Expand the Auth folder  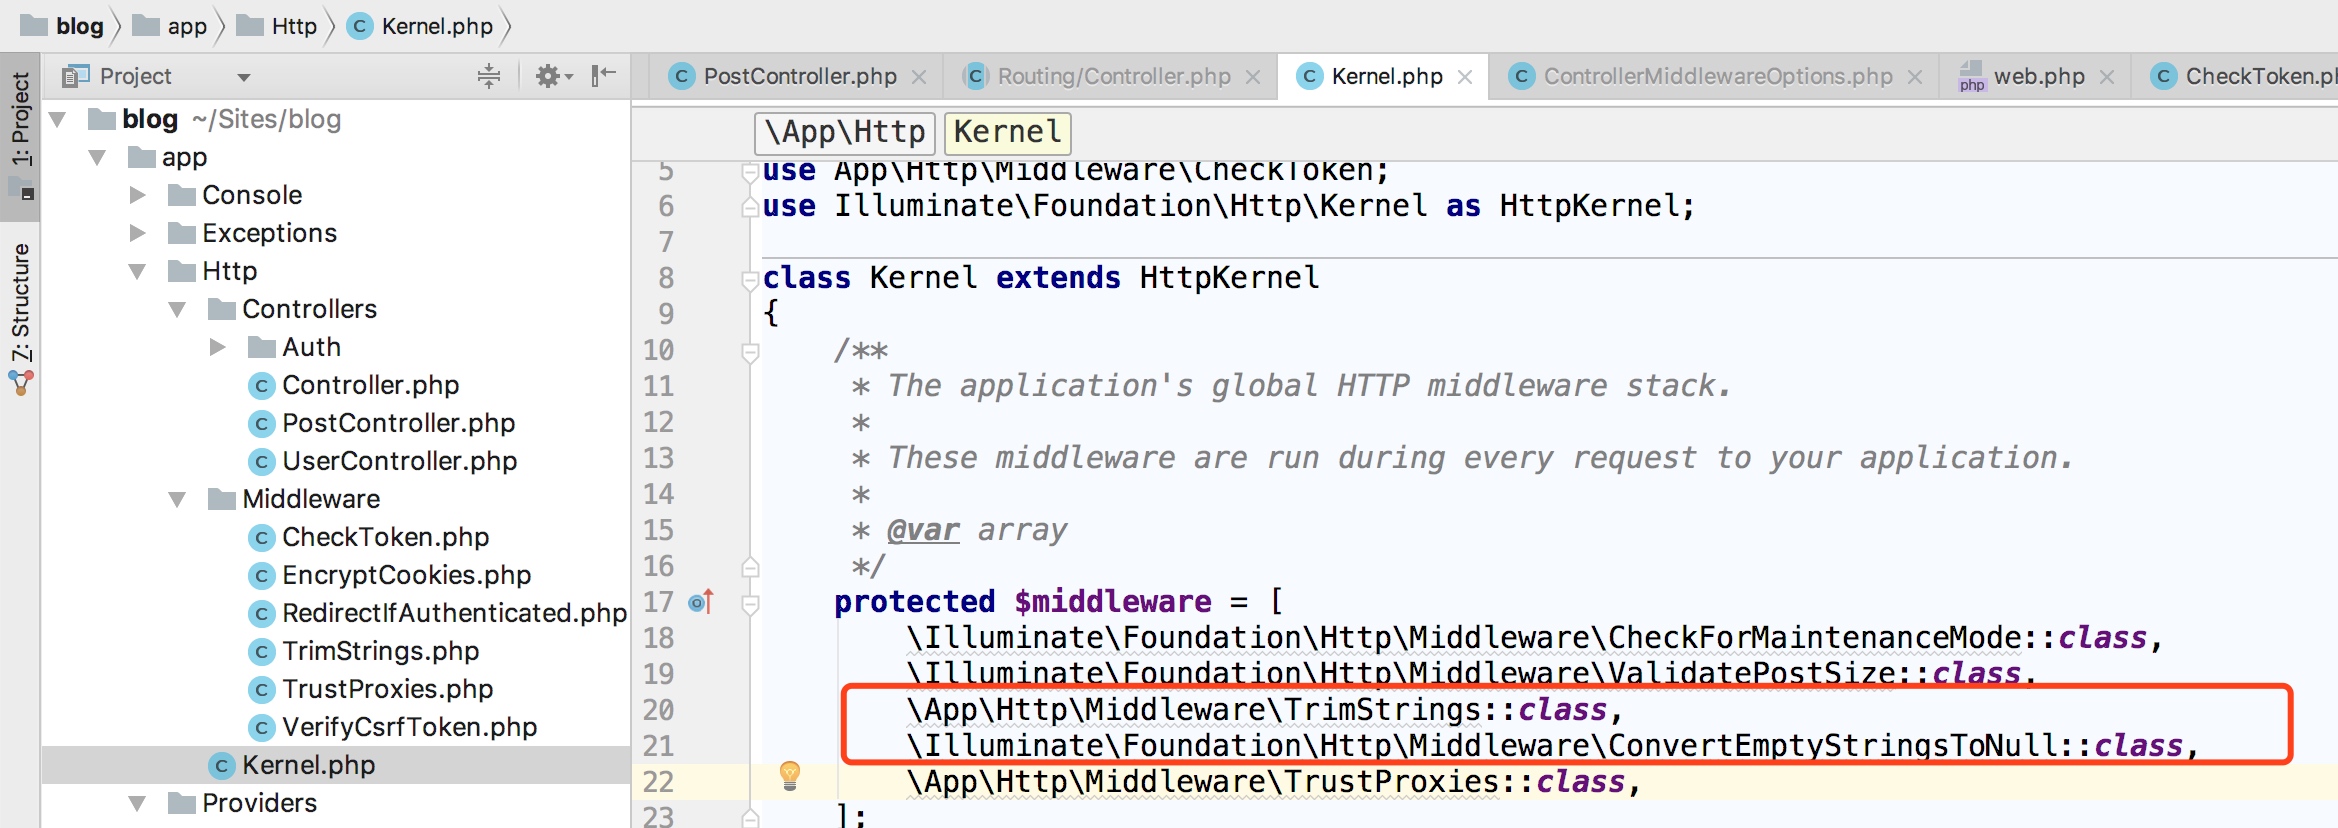pos(218,347)
